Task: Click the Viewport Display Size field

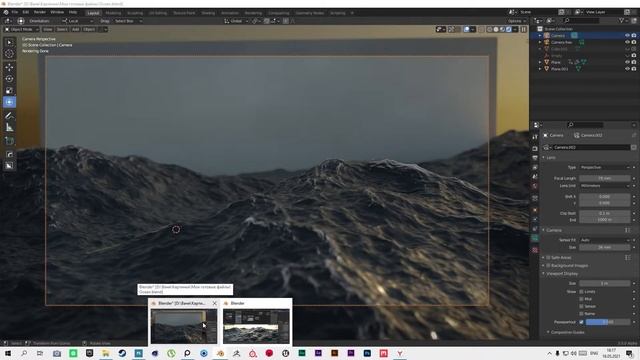Action: click(x=604, y=283)
